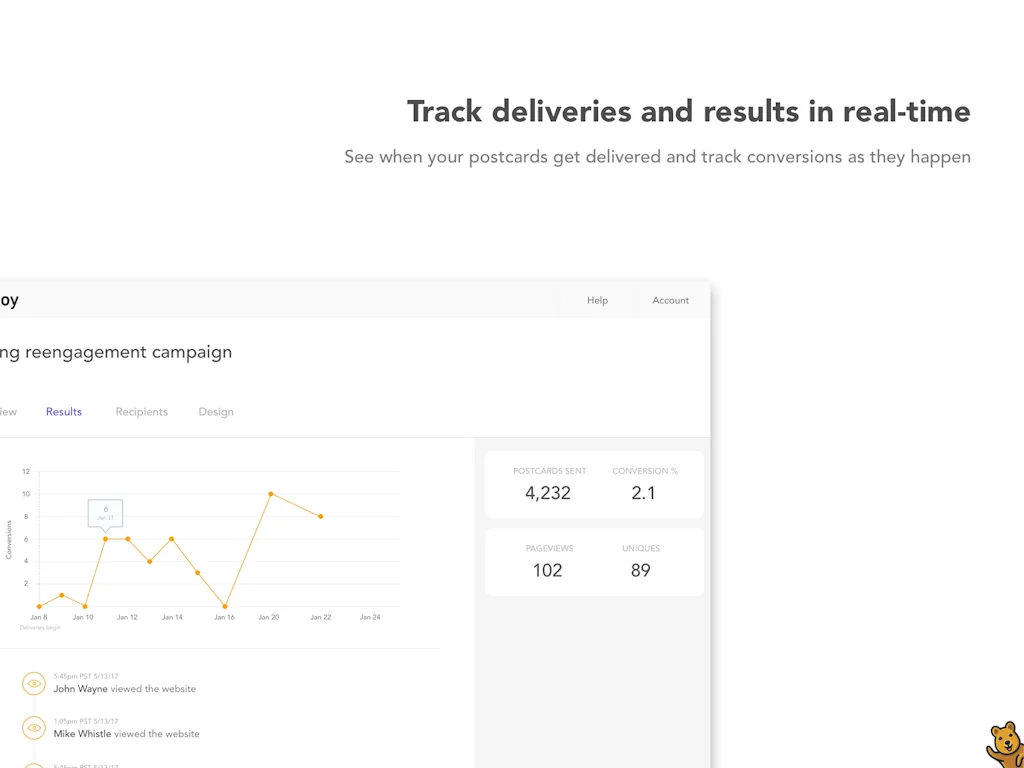Click the reengagement campaign title
The image size is (1024, 768).
tap(116, 353)
